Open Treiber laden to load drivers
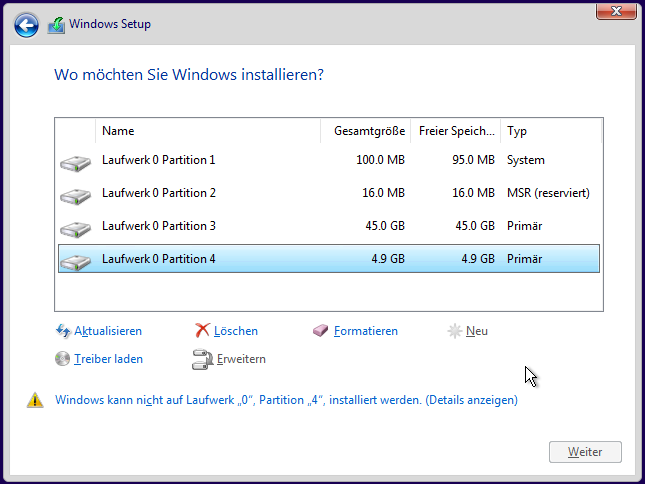Screen dimensions: 645x484 [108, 359]
